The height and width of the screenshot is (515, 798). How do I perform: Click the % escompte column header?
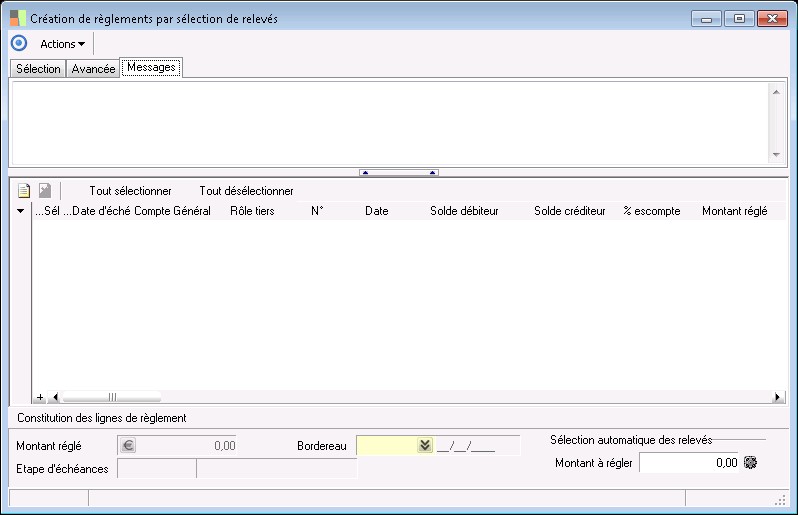652,211
